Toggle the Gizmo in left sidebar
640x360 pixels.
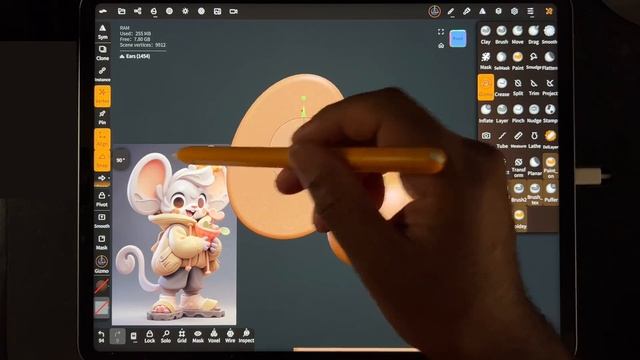point(102,264)
